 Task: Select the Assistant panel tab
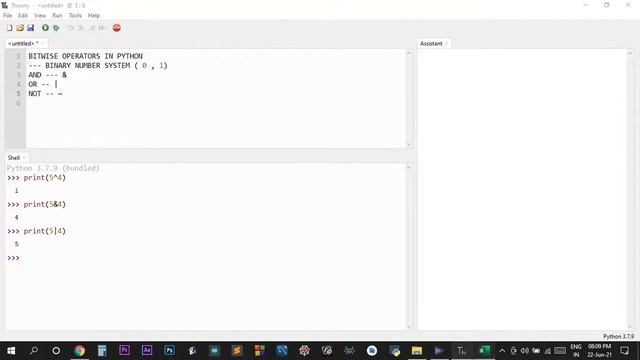[431, 43]
